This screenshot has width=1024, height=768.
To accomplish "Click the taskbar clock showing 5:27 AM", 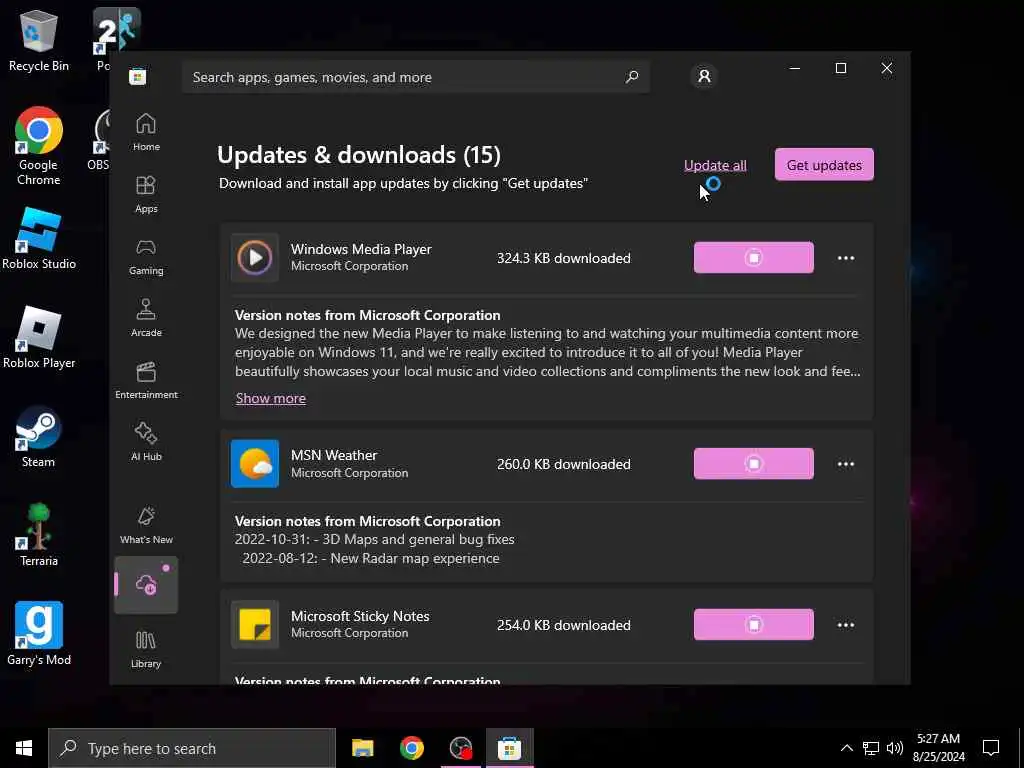I will point(938,748).
